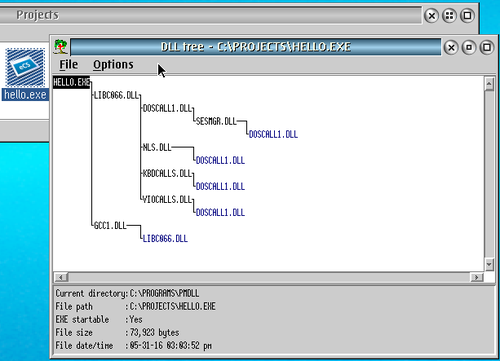
Task: Open the Options menu
Action: [x=113, y=64]
